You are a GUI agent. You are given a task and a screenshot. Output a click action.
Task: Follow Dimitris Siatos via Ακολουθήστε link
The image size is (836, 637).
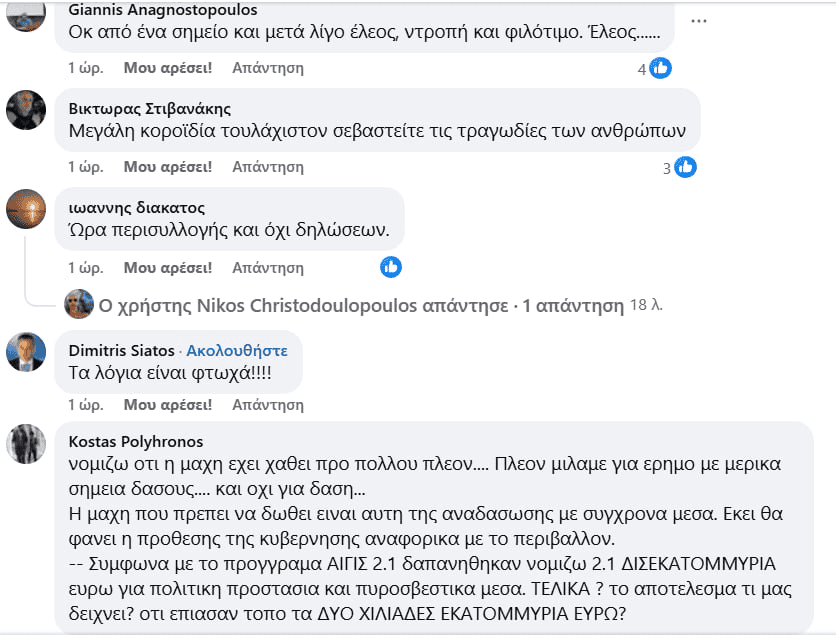tap(237, 351)
